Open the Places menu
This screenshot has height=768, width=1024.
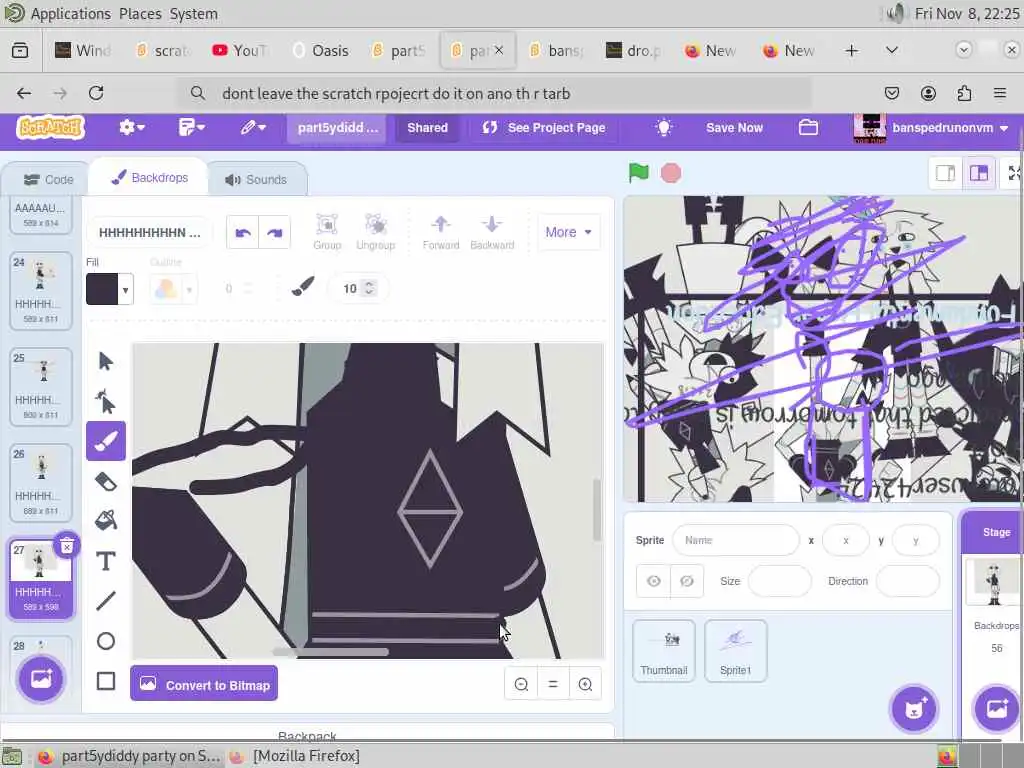(140, 14)
